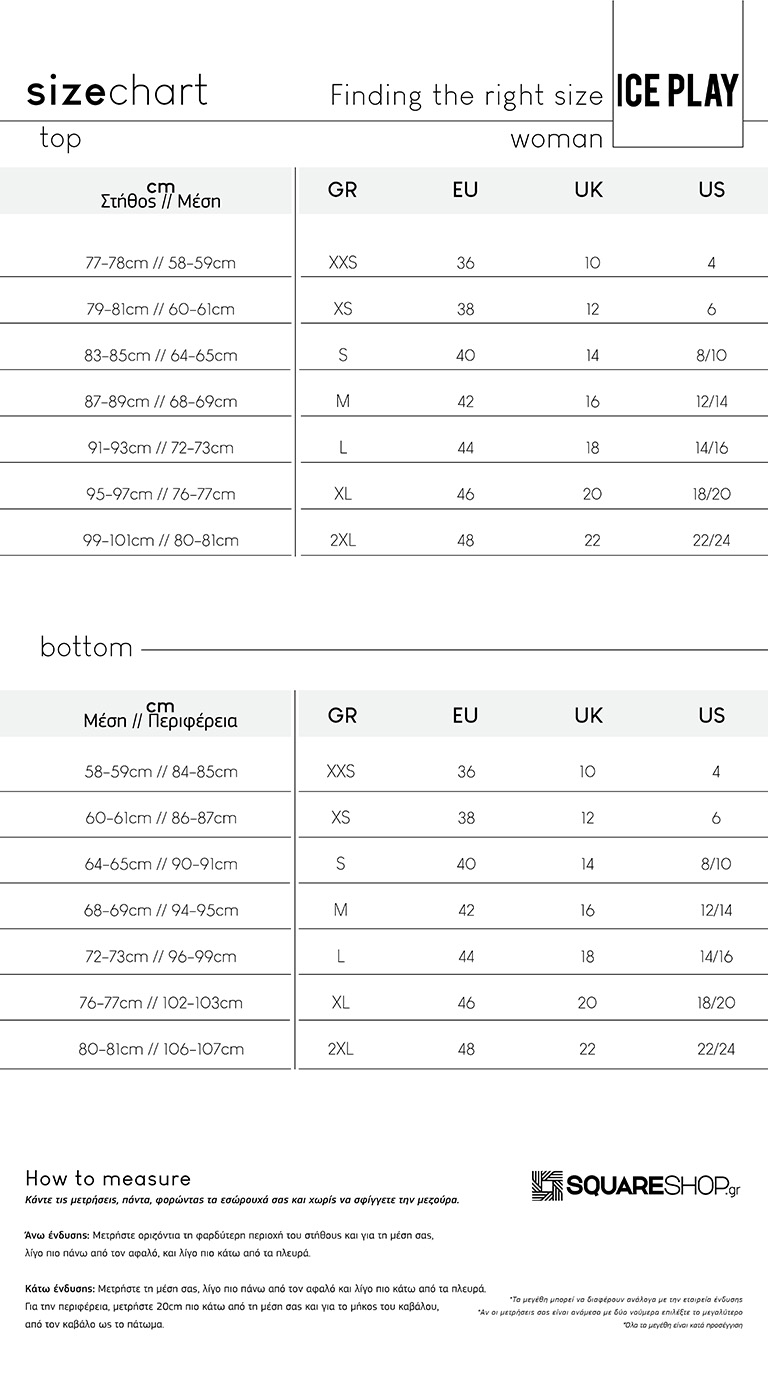Select the UK column header in bottom table
Image resolution: width=768 pixels, height=1376 pixels.
[x=588, y=716]
